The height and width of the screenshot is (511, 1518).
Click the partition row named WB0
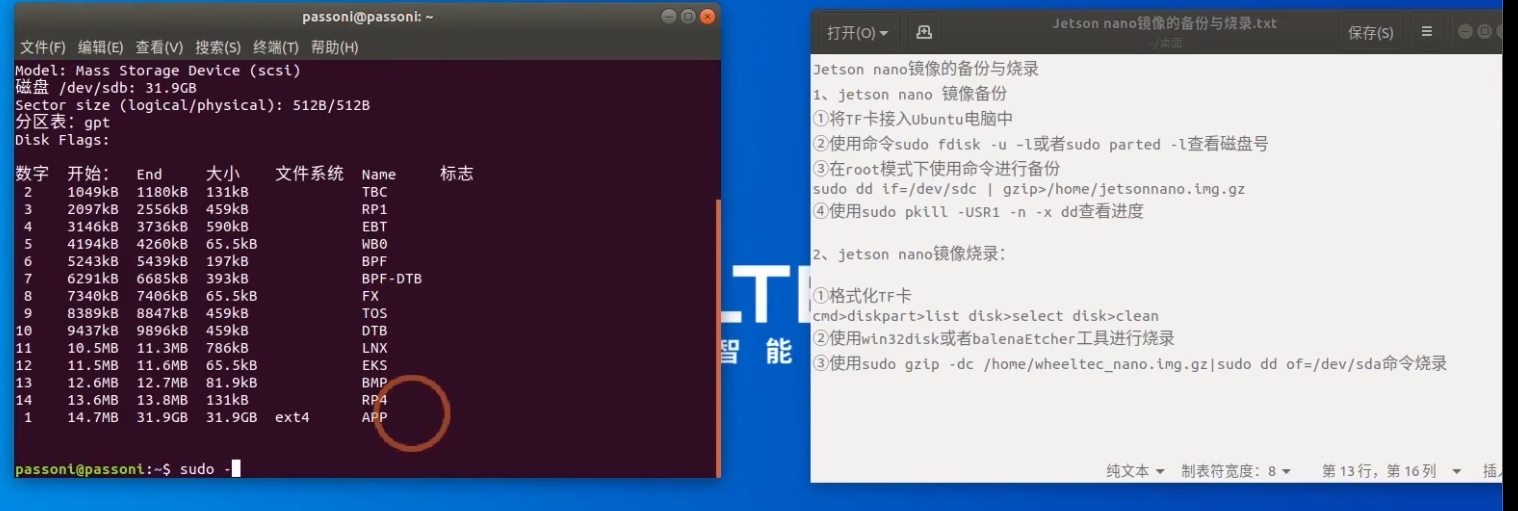click(x=205, y=244)
